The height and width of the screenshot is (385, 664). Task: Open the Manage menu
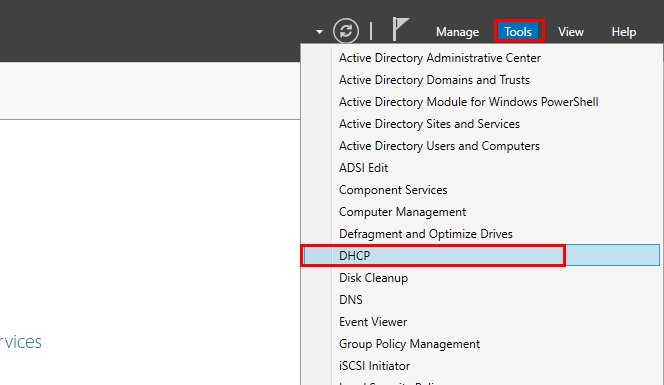pos(457,32)
